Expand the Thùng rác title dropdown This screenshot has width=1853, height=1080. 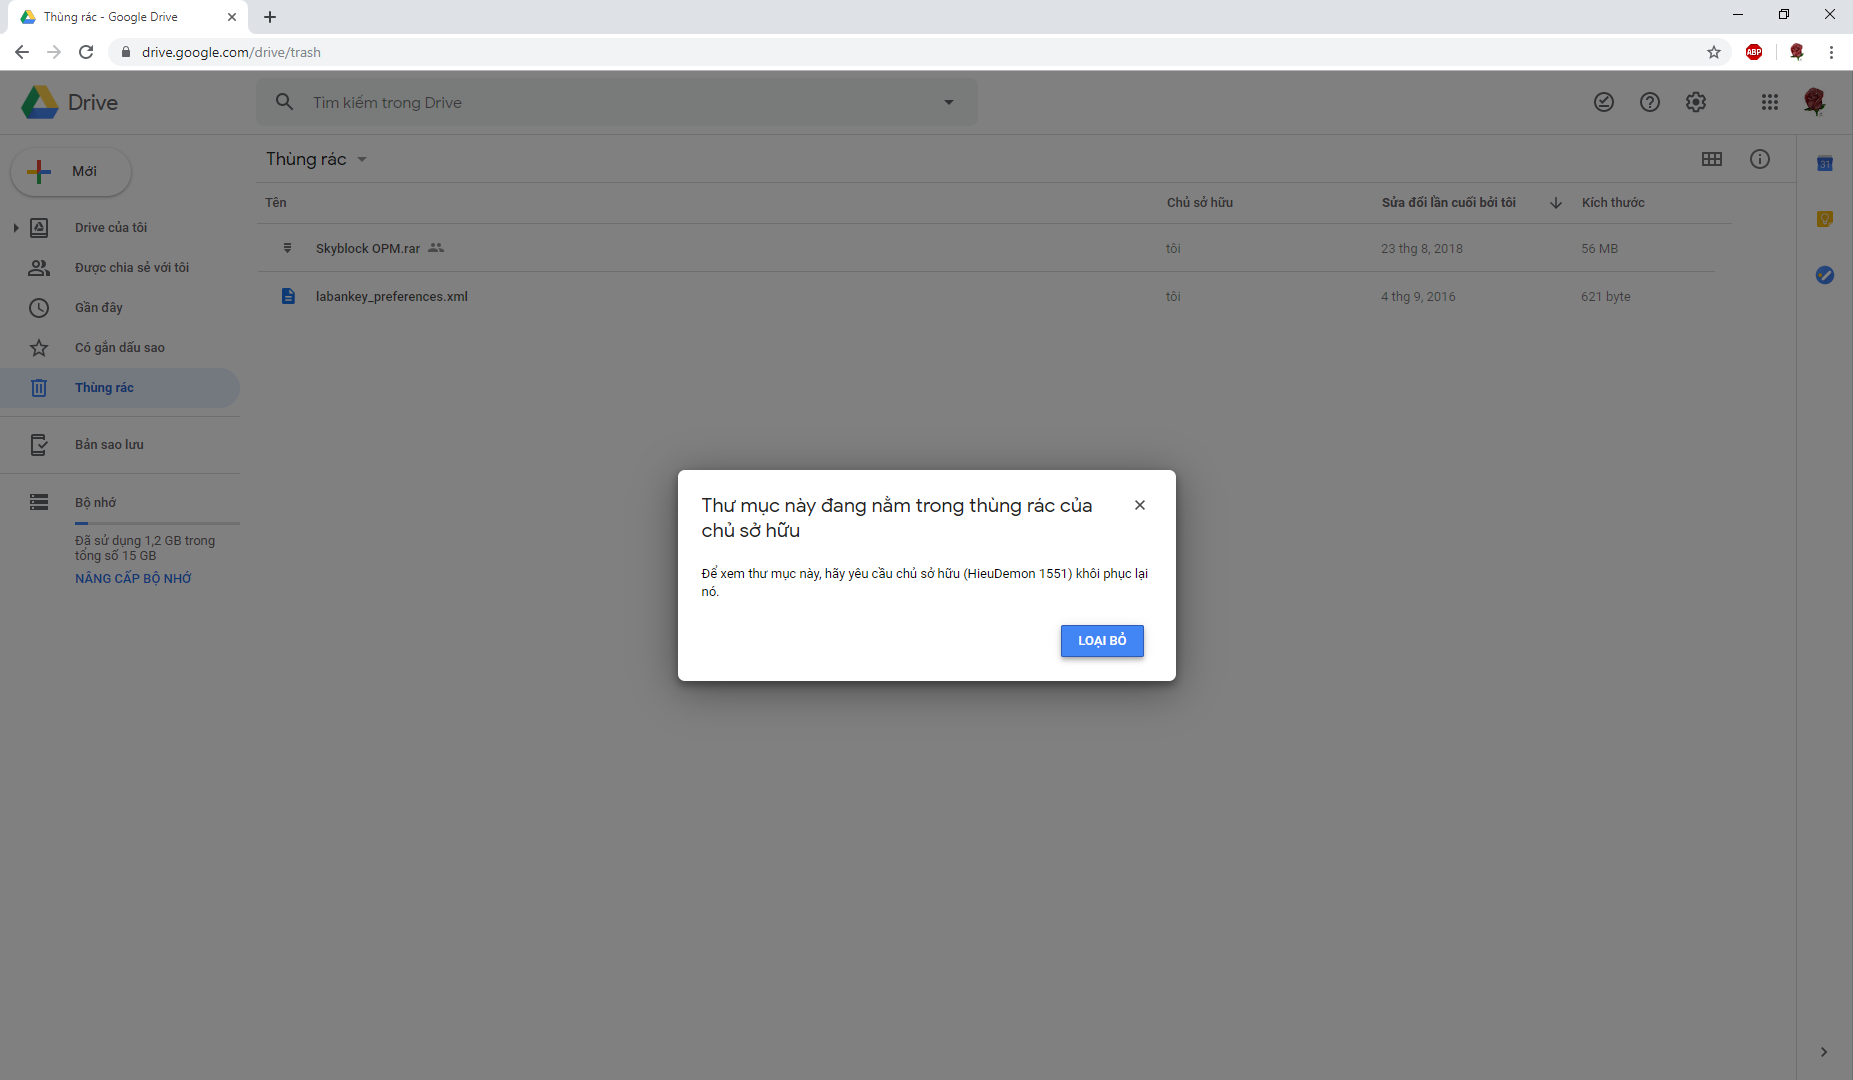[362, 160]
